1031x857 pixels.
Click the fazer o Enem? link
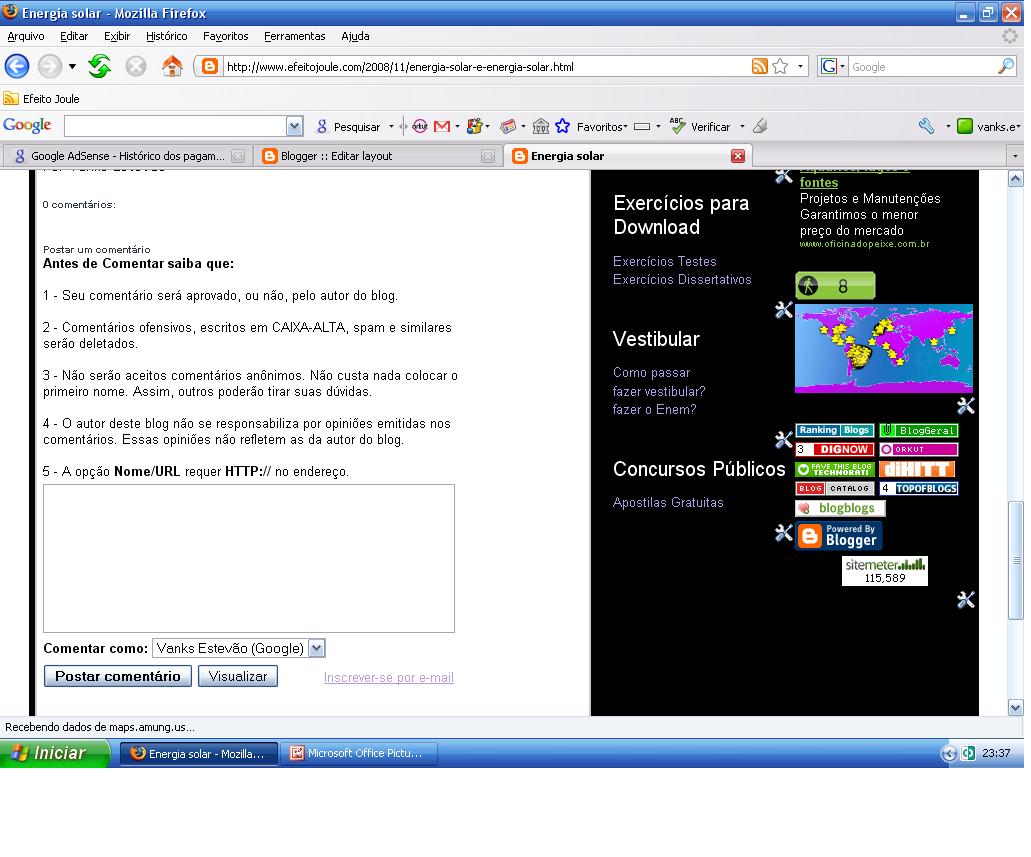[x=654, y=409]
